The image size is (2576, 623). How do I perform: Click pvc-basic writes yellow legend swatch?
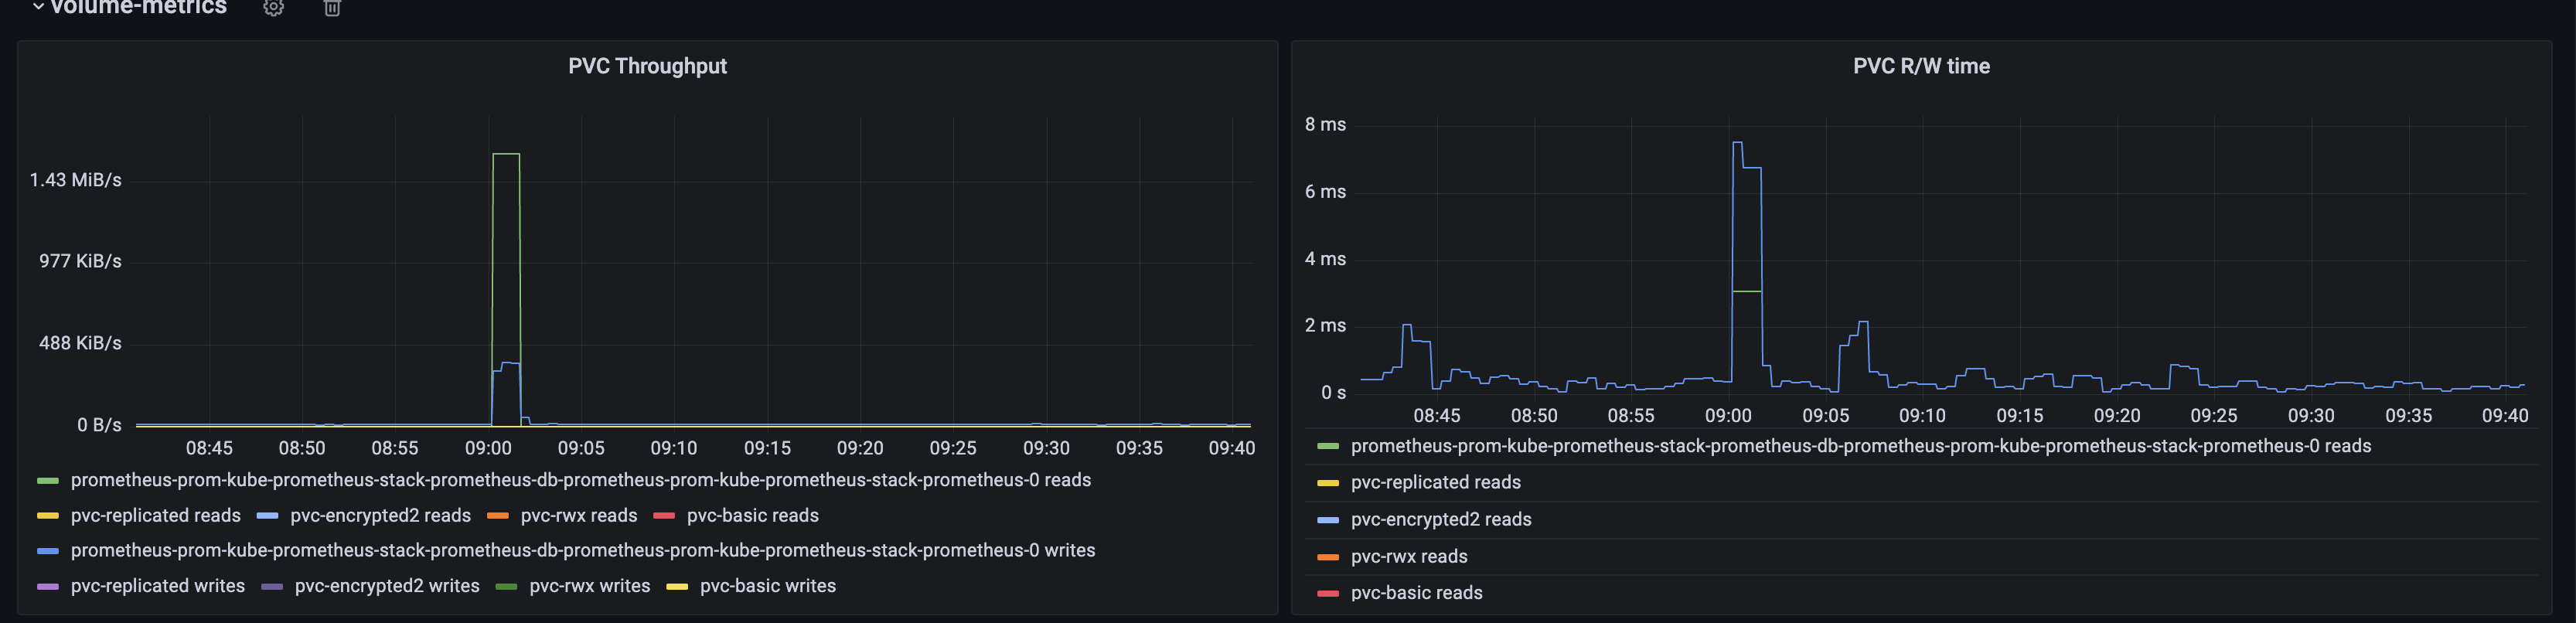click(x=677, y=587)
